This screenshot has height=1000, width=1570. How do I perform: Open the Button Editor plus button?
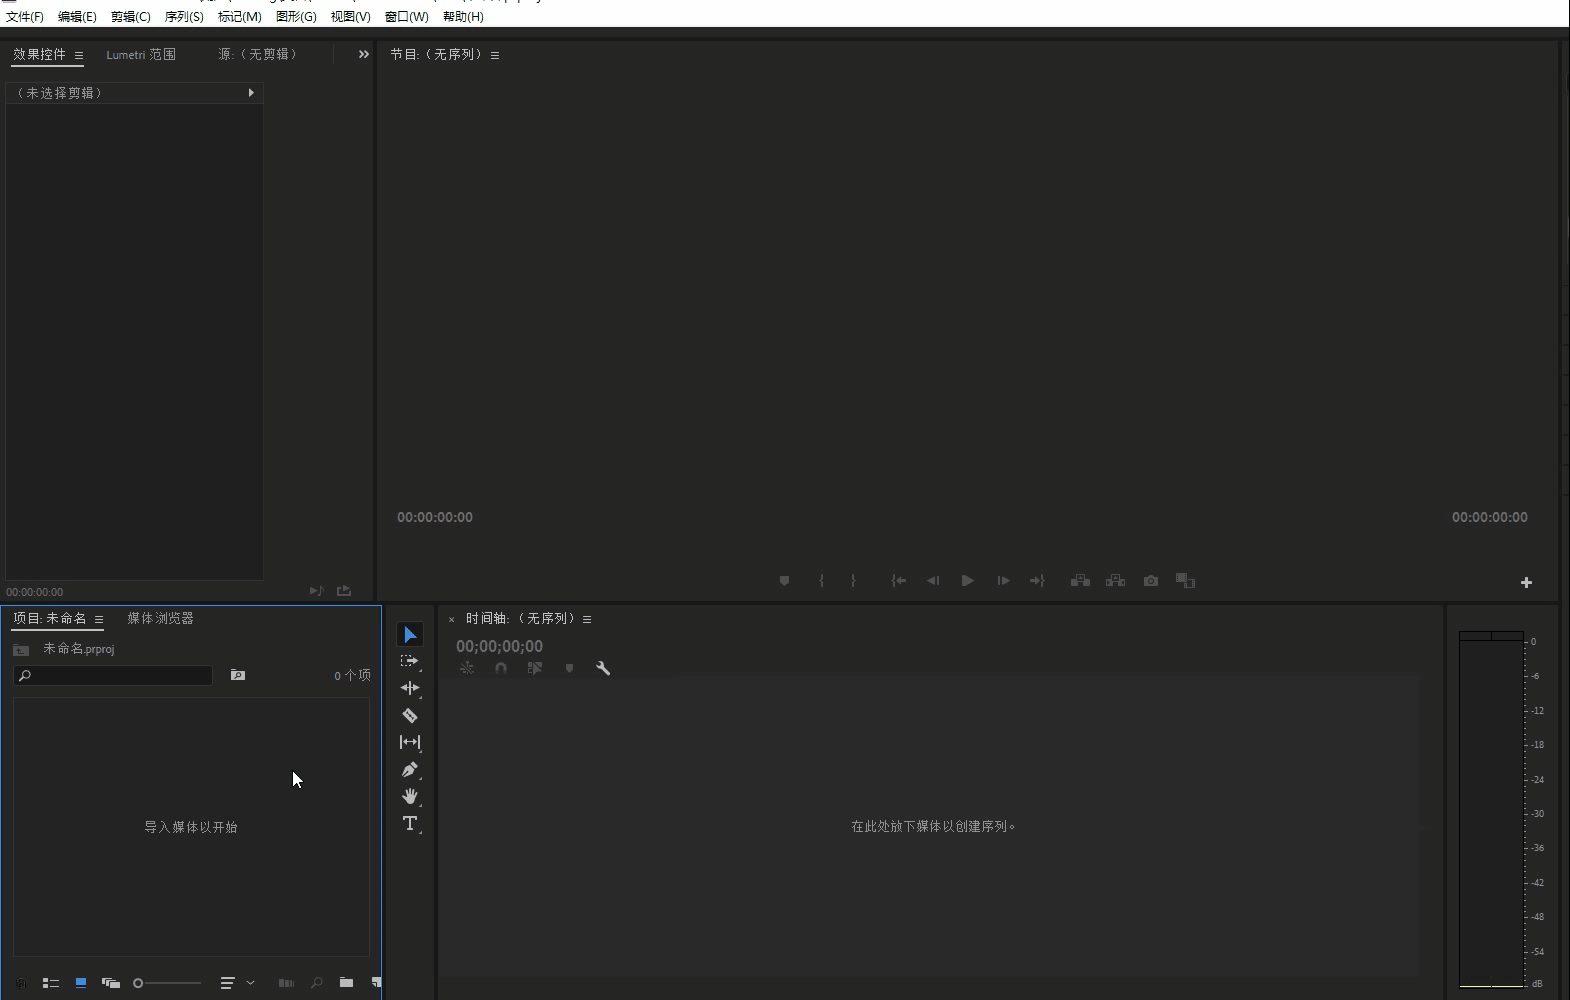pos(1526,582)
